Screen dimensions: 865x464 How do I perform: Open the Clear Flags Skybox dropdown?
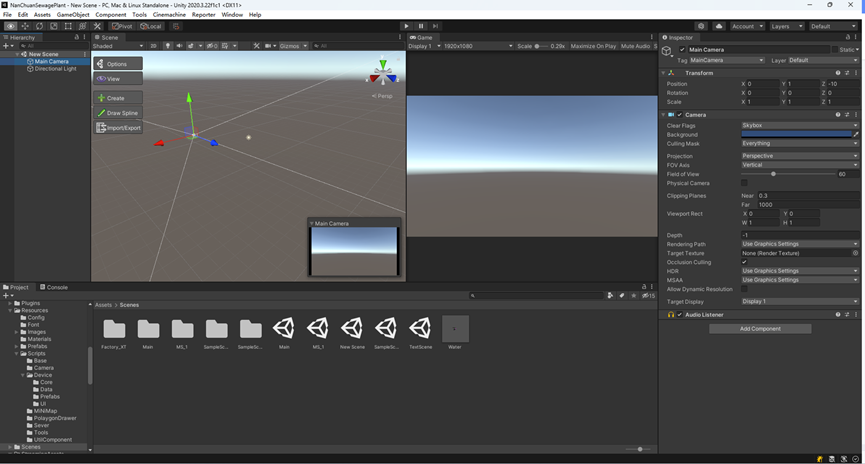pos(799,125)
